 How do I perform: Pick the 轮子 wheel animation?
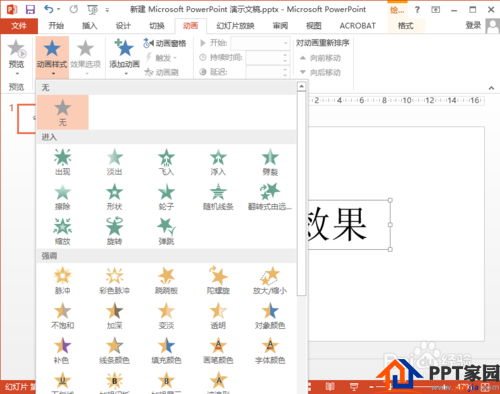point(166,197)
